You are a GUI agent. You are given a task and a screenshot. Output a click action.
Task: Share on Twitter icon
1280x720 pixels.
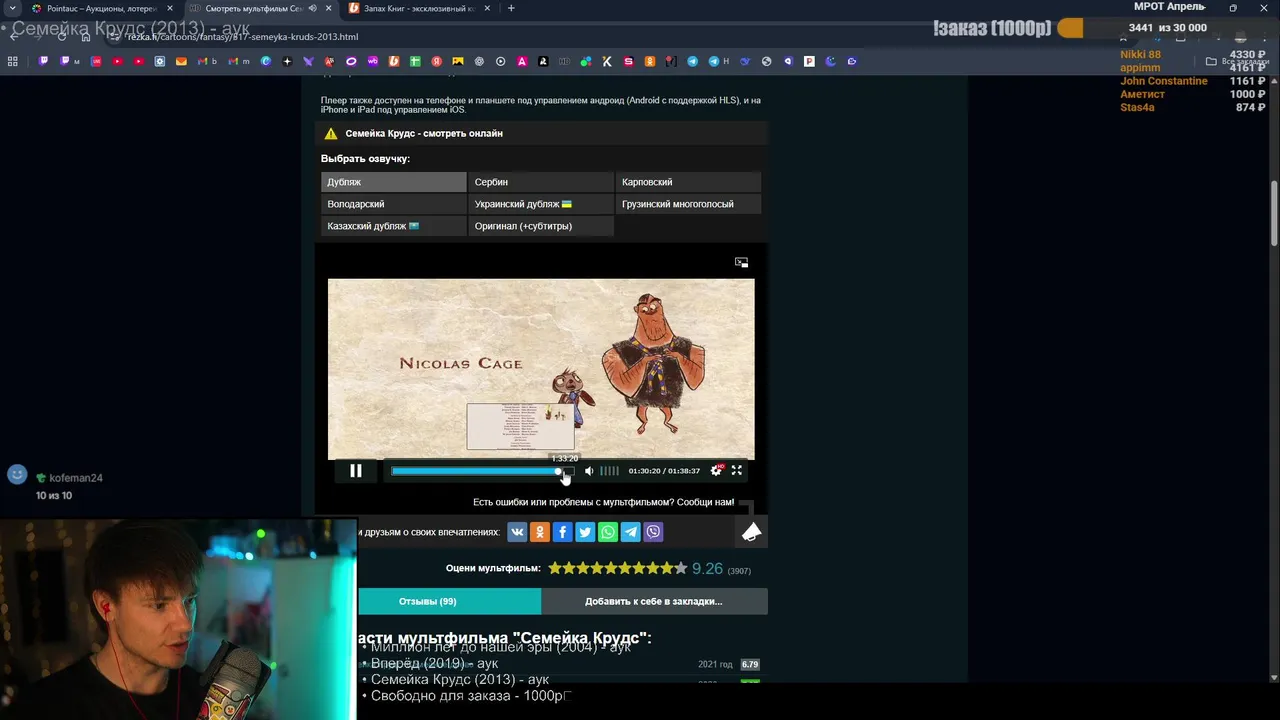[585, 532]
